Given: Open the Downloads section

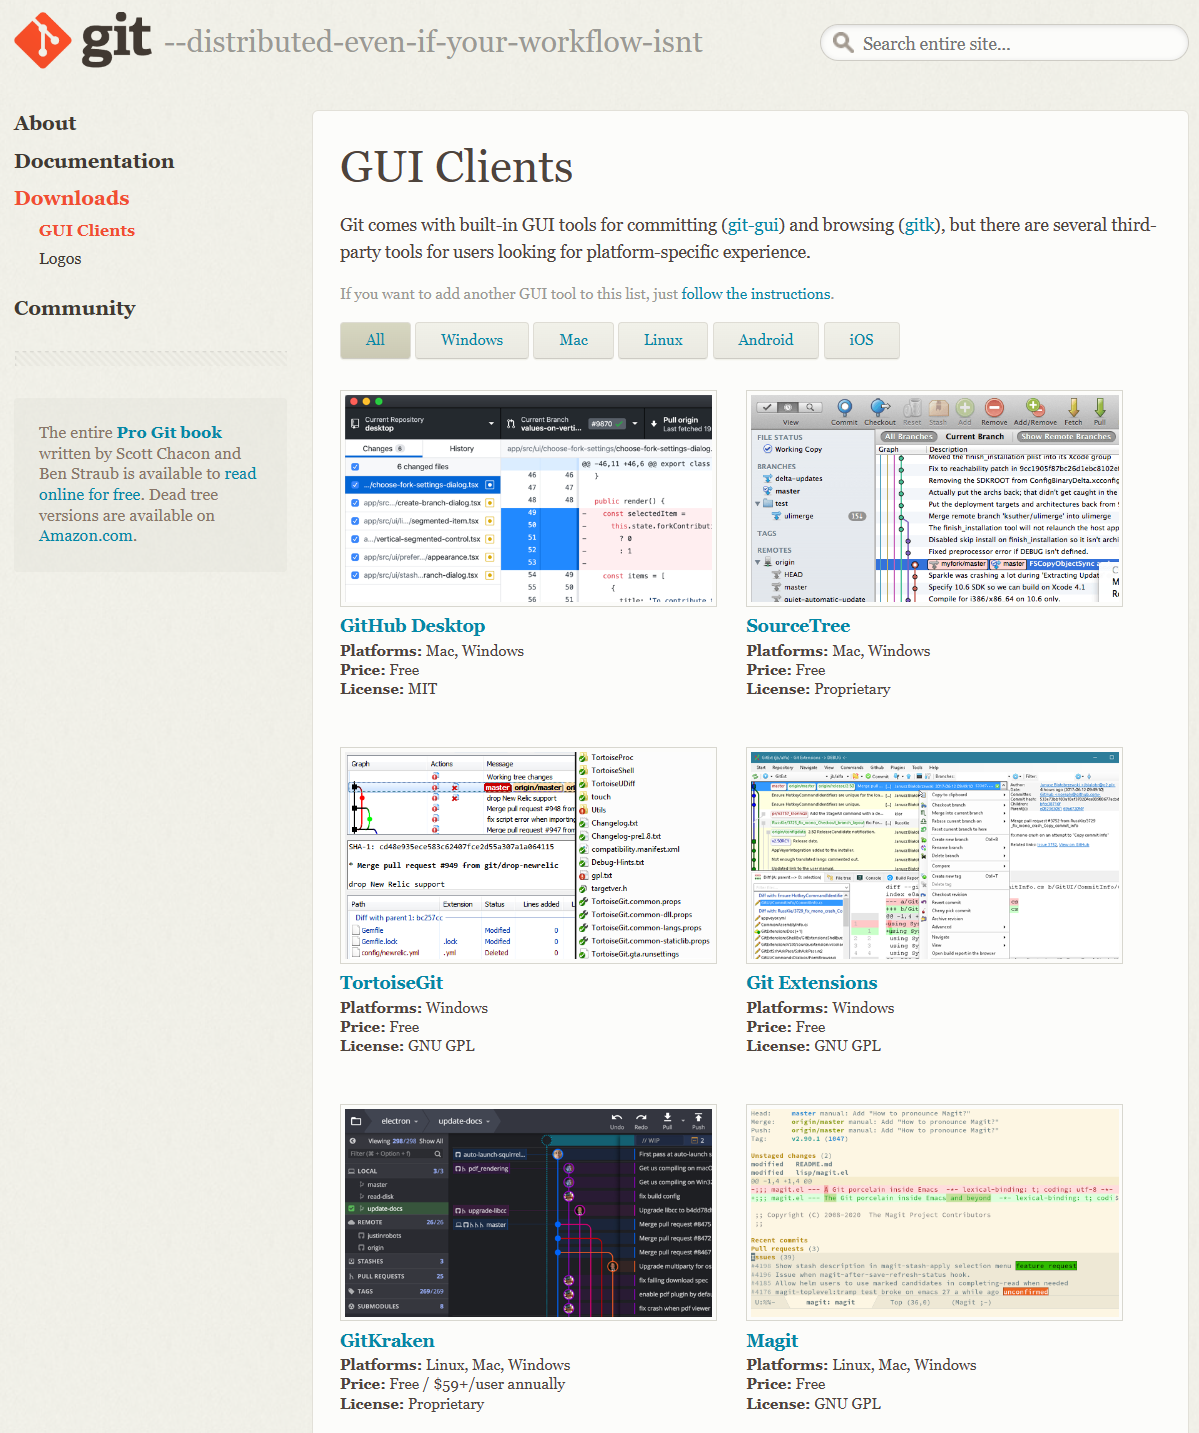Looking at the screenshot, I should click(x=72, y=198).
